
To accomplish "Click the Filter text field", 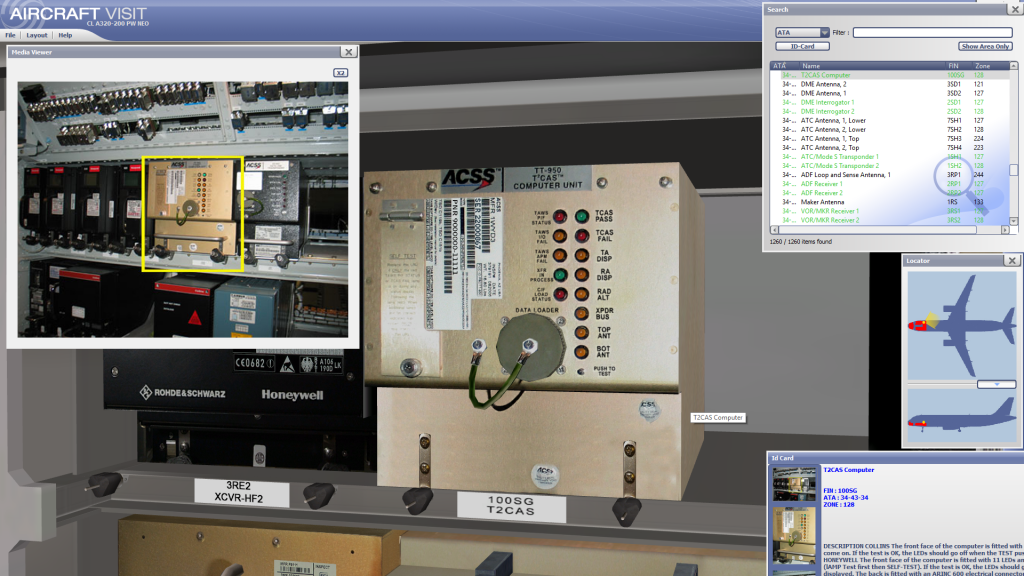I will point(933,33).
